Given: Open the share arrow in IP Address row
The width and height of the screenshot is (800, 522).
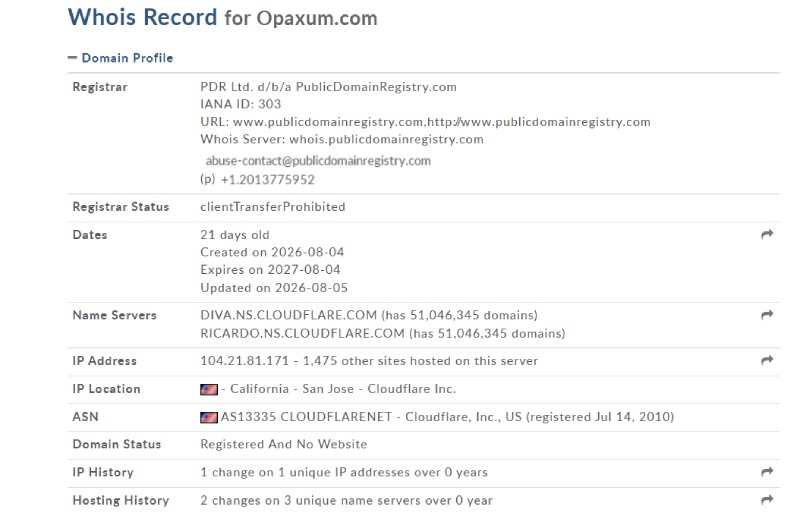Looking at the screenshot, I should click(x=767, y=361).
